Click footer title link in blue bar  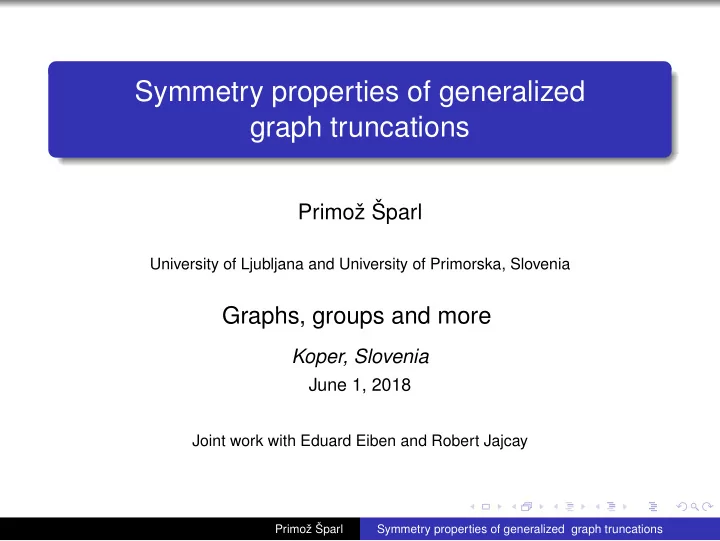click(520, 529)
